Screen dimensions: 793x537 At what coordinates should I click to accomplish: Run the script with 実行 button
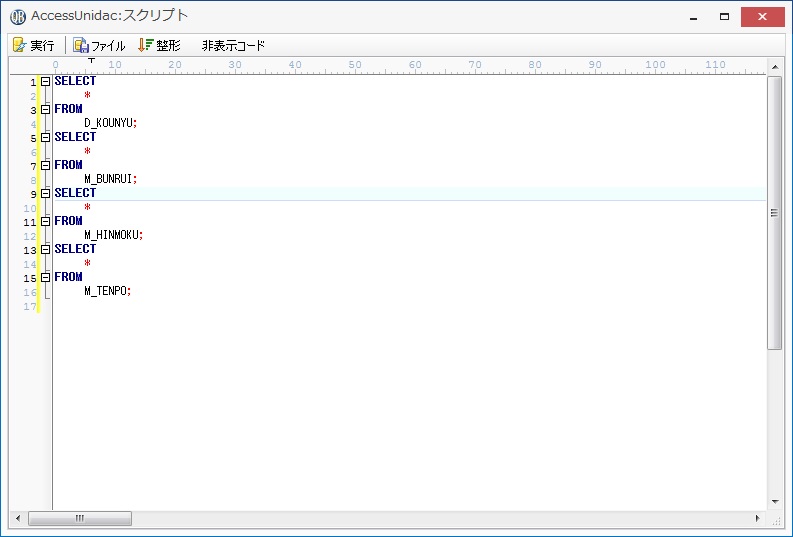[33, 46]
